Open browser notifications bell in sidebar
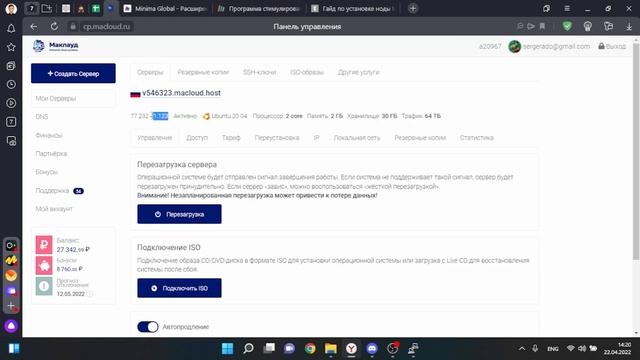 point(11,28)
